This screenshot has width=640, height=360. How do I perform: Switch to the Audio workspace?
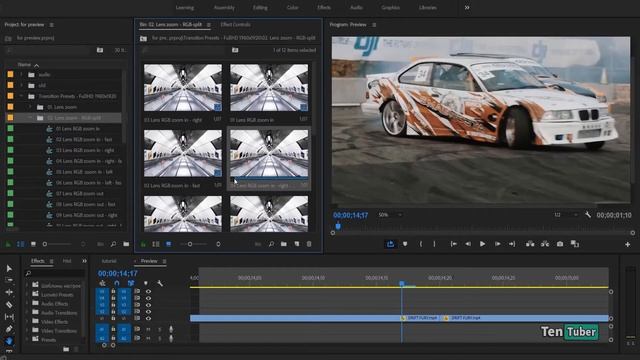coord(356,7)
